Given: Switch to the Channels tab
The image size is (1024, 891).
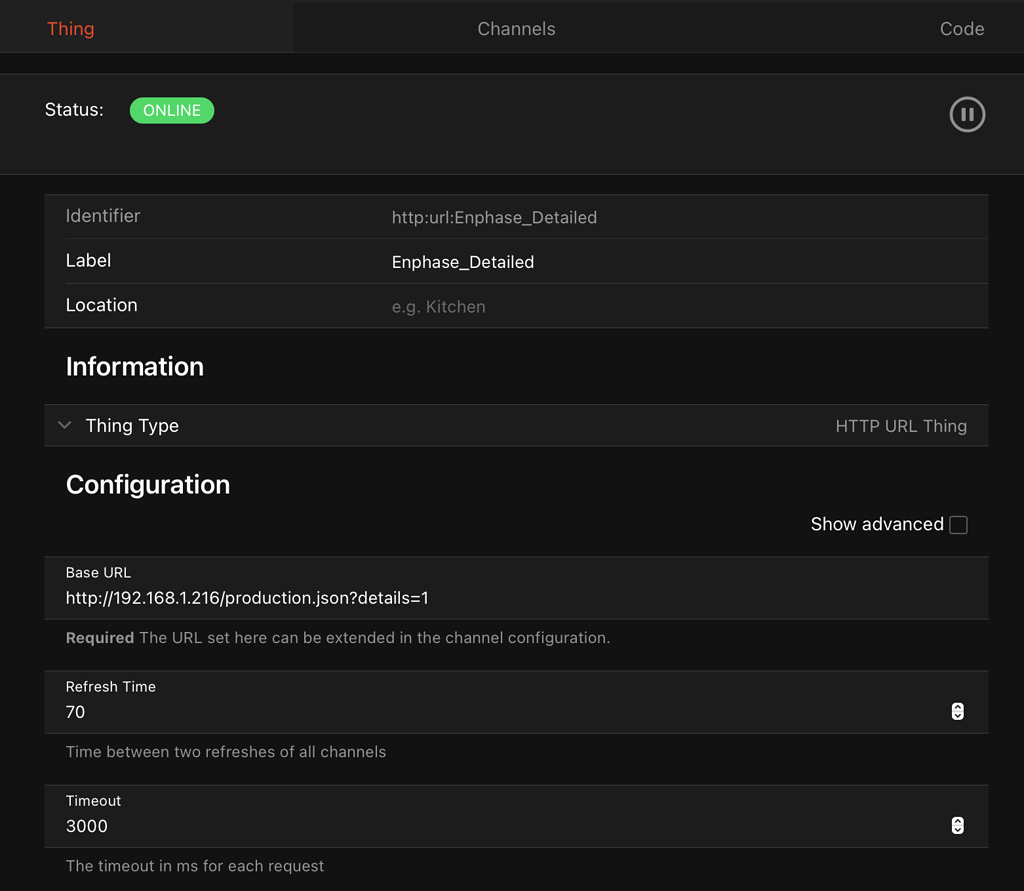Looking at the screenshot, I should (x=516, y=28).
